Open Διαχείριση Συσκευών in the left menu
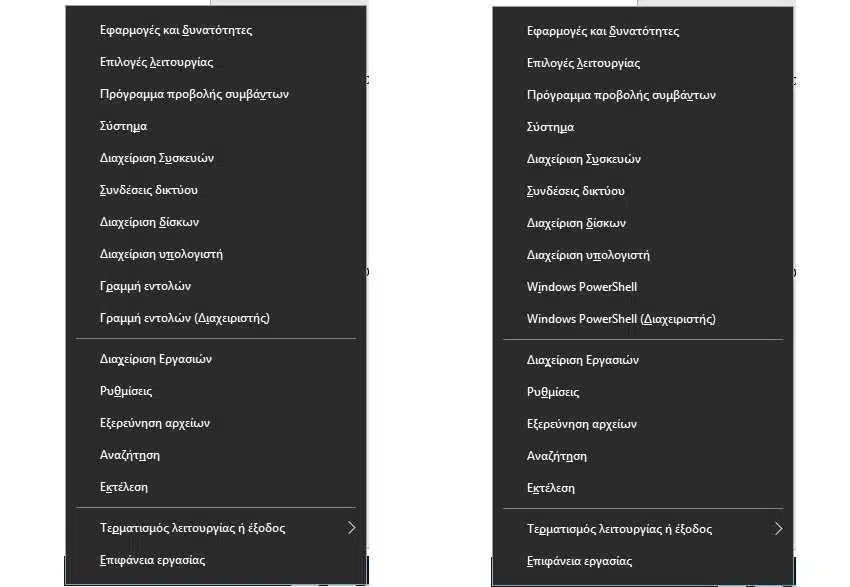The height and width of the screenshot is (587, 850). pyautogui.click(x=216, y=158)
